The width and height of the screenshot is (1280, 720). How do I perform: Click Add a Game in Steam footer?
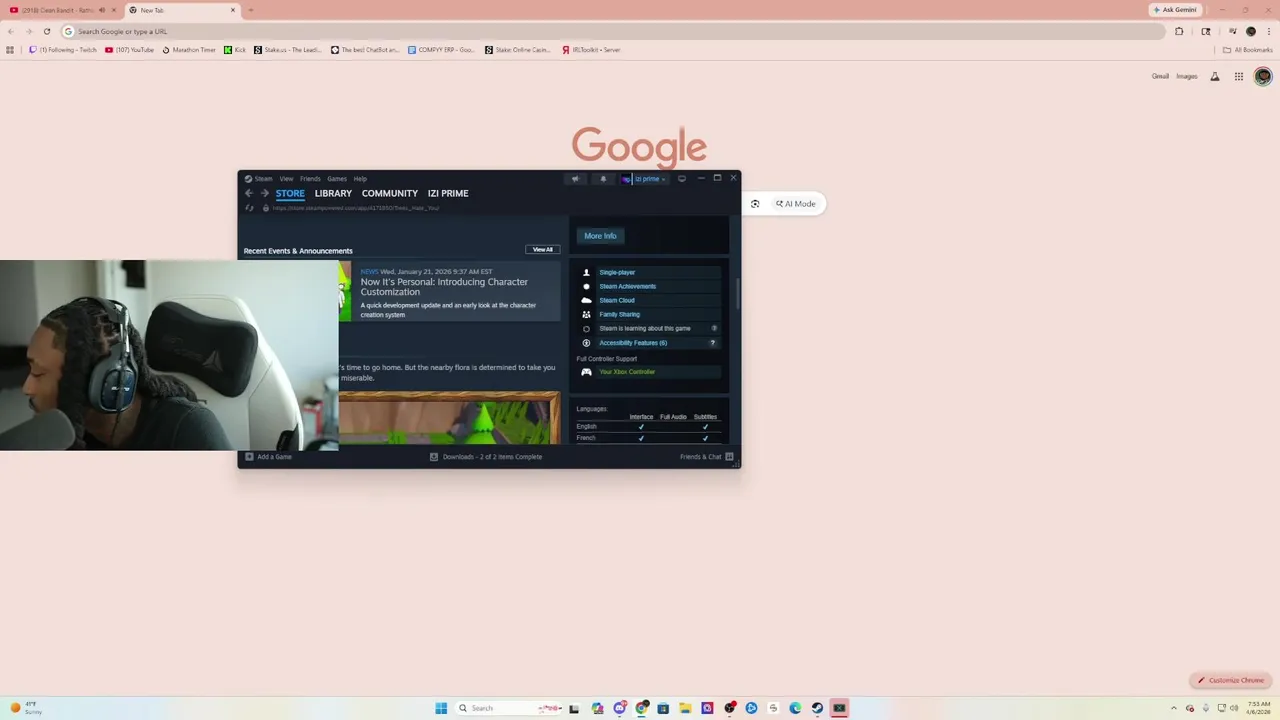(x=269, y=457)
